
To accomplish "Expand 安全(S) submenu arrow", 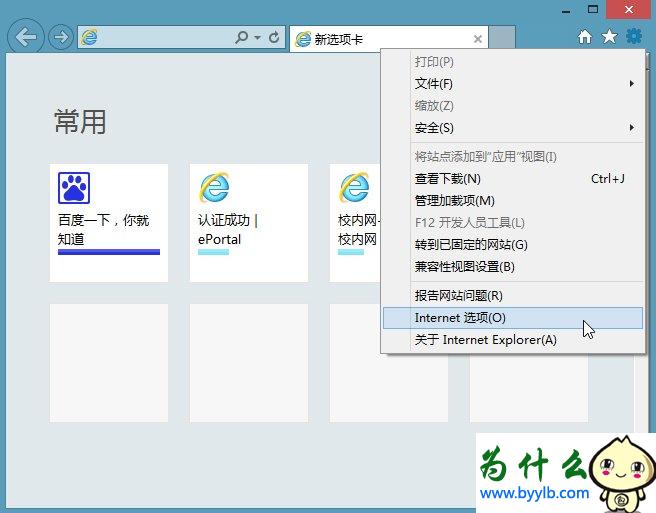I will coord(632,128).
